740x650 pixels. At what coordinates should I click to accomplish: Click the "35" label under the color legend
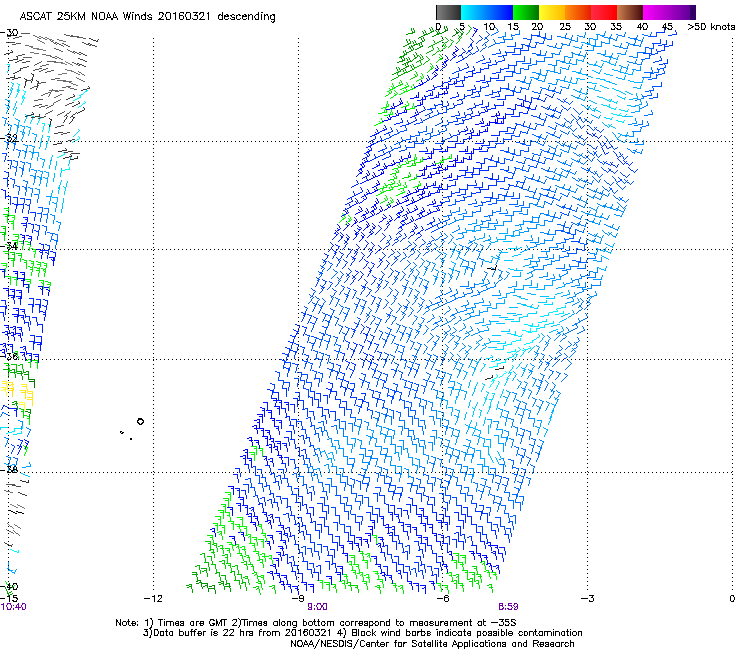[x=616, y=27]
